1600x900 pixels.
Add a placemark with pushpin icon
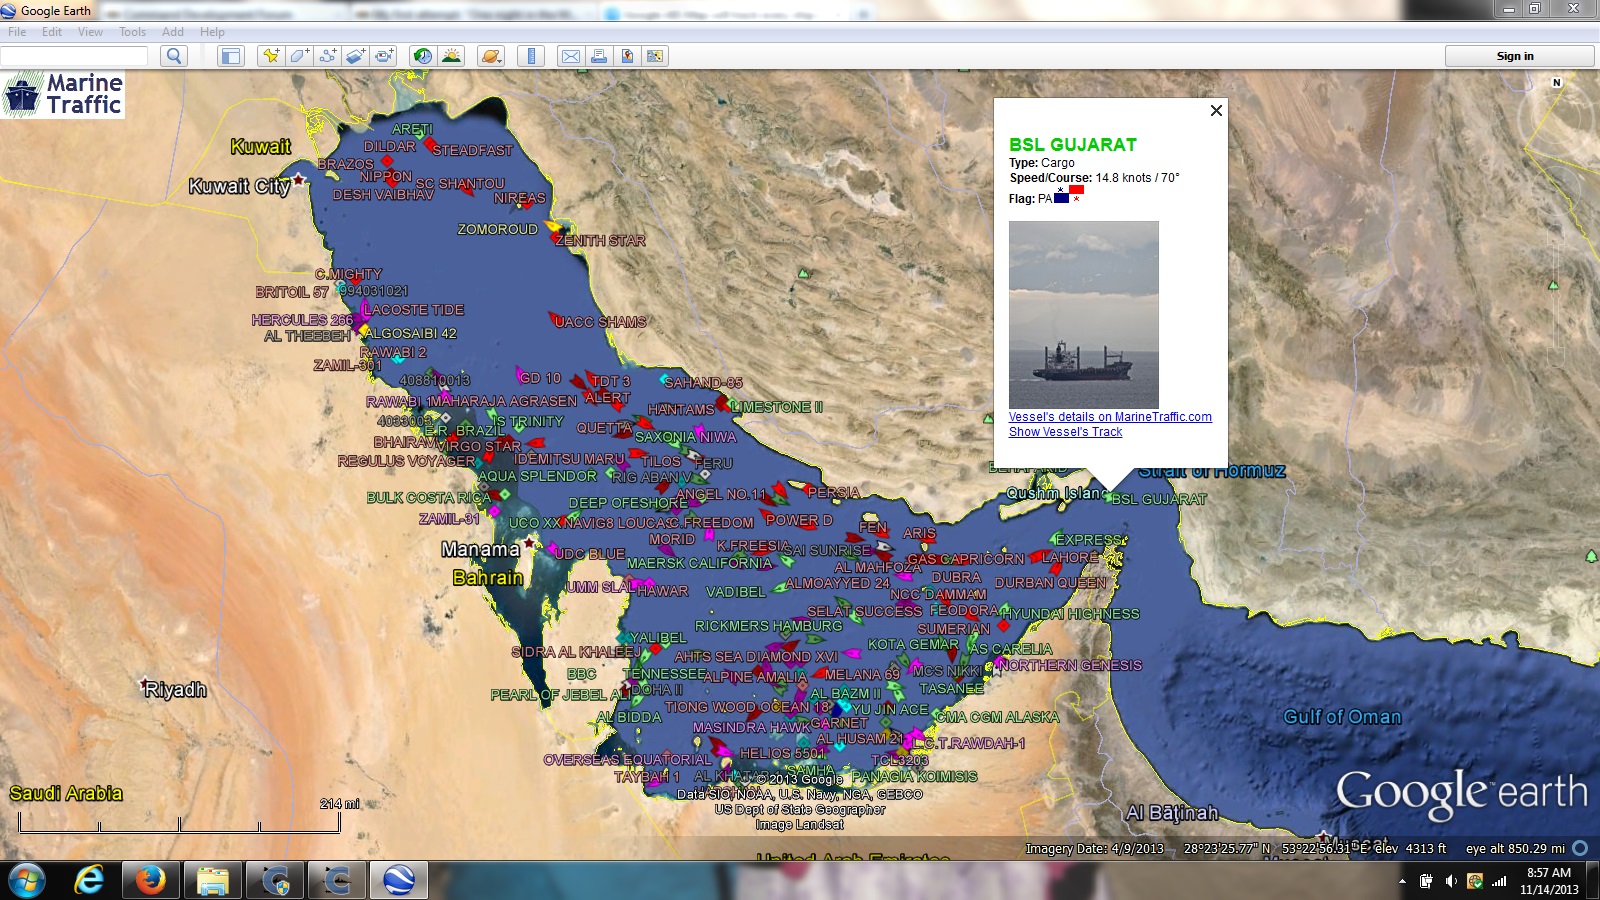(270, 56)
